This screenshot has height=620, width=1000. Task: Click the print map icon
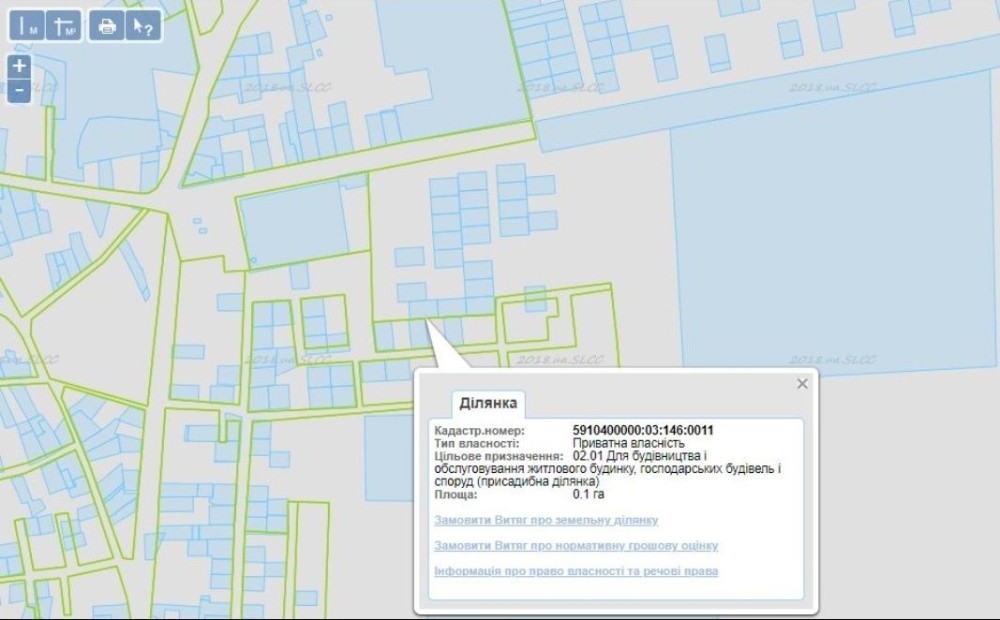click(x=107, y=26)
